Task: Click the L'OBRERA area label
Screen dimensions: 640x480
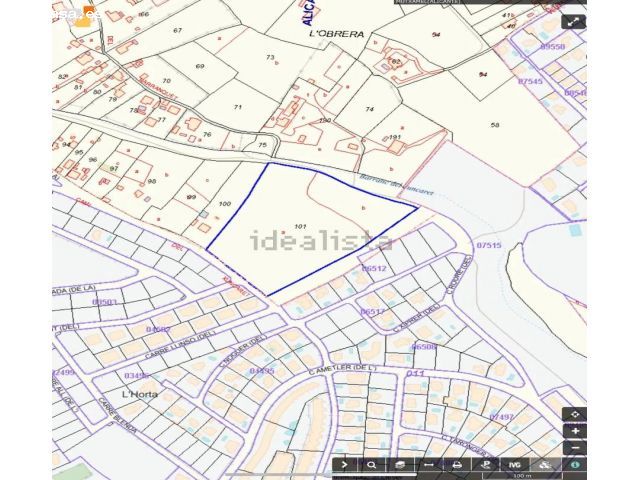Action: [336, 34]
